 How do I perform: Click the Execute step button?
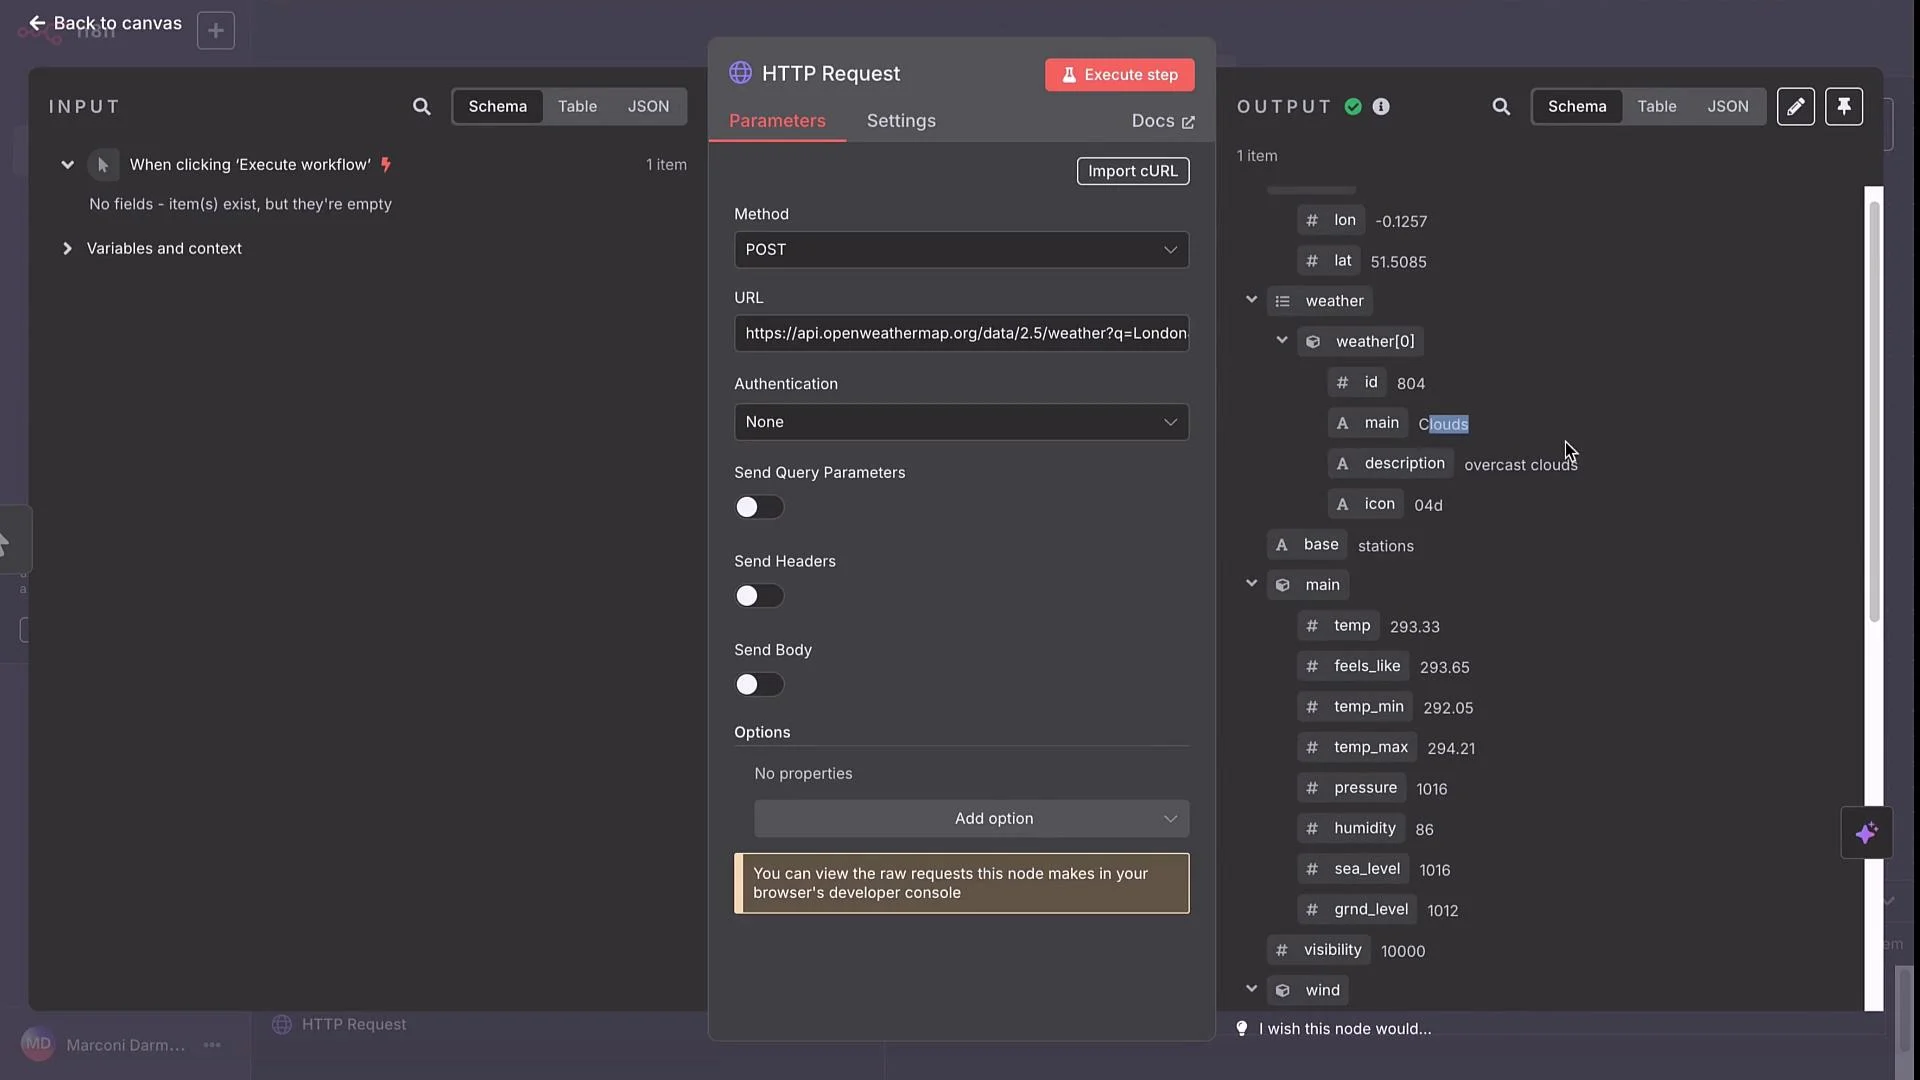click(x=1119, y=74)
